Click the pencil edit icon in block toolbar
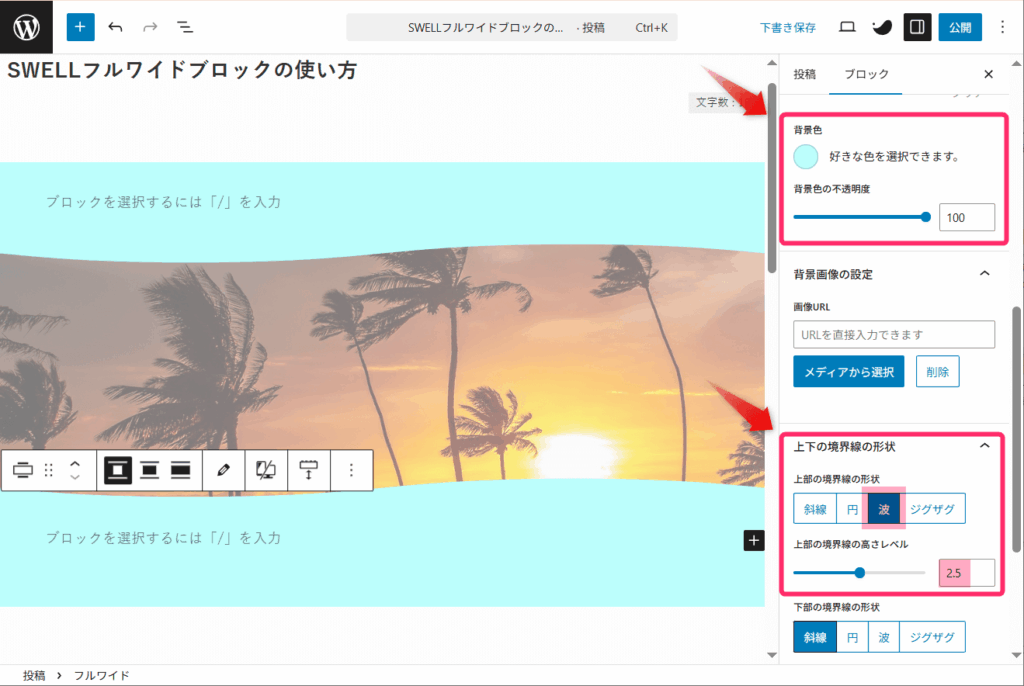This screenshot has height=686, width=1024. coord(223,470)
